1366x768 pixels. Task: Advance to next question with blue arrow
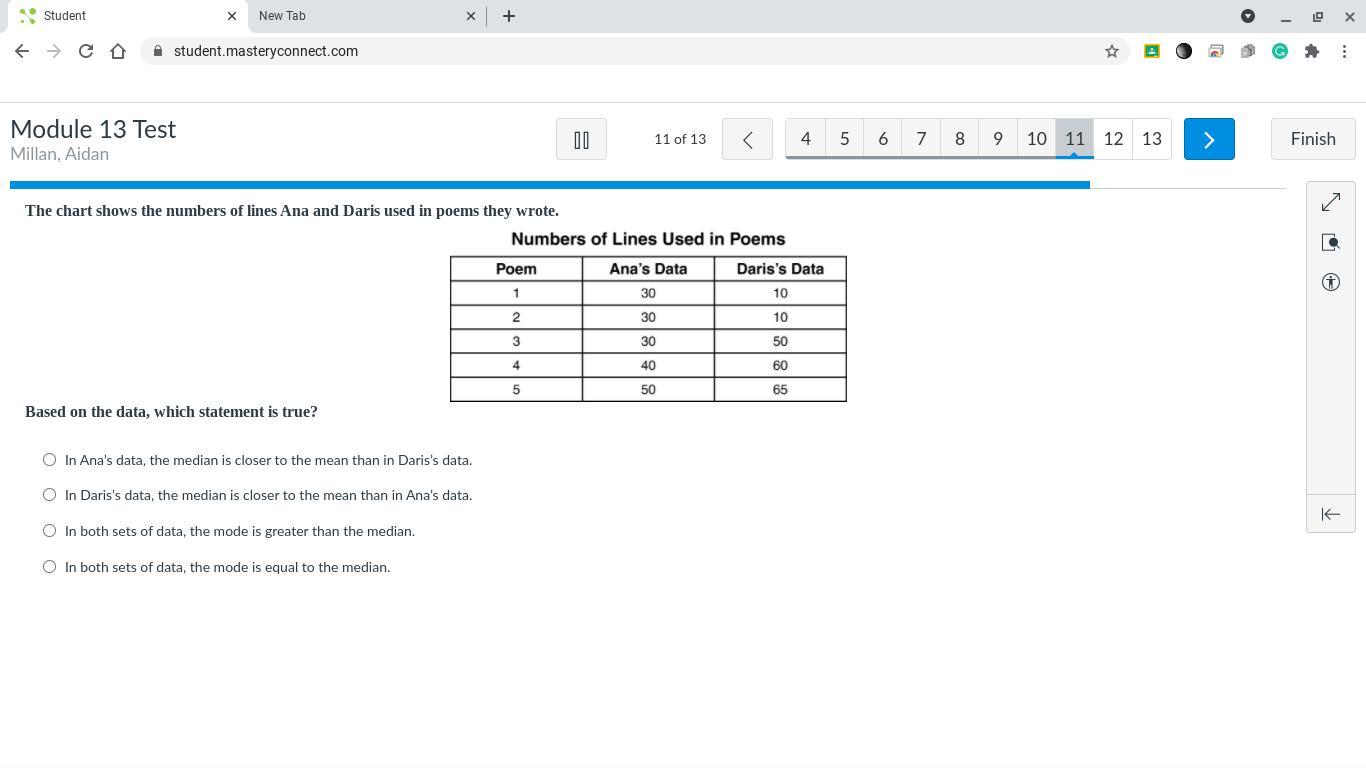click(1209, 139)
